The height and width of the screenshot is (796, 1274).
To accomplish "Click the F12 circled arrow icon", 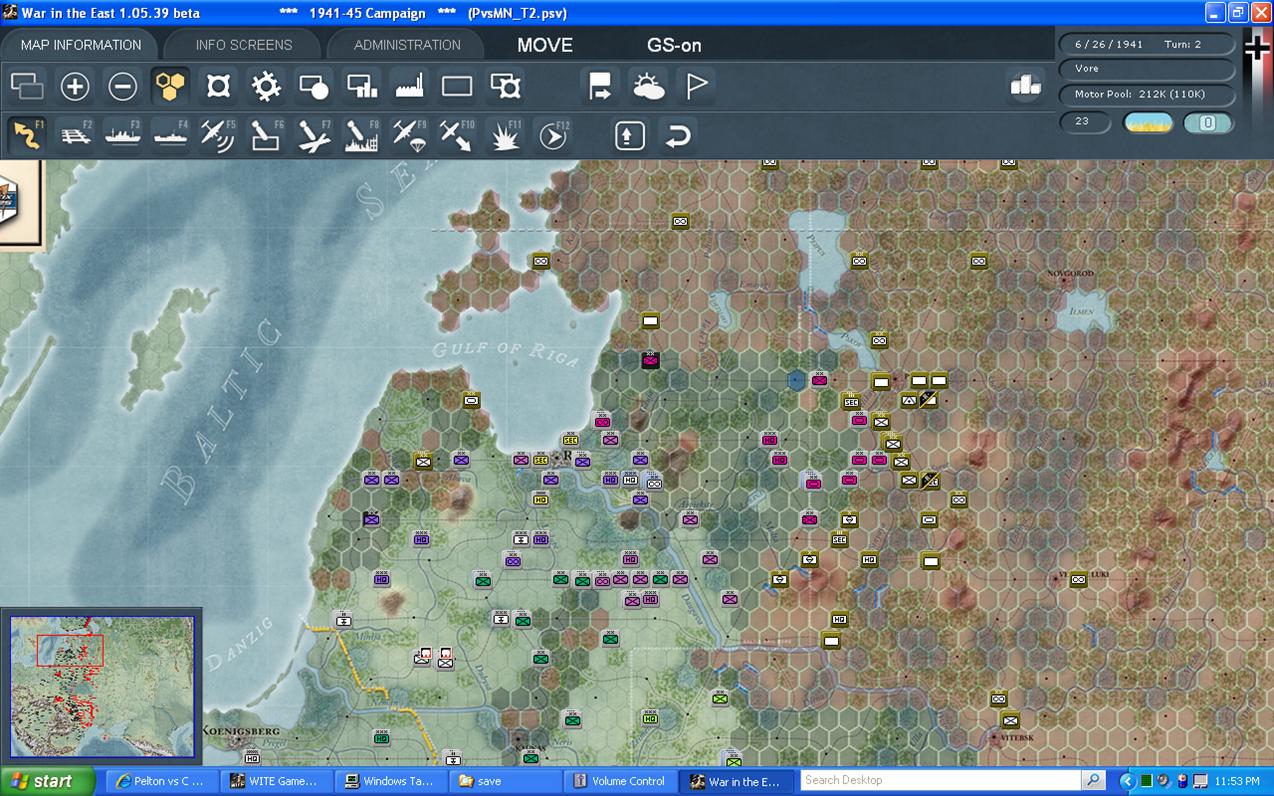I will point(553,134).
